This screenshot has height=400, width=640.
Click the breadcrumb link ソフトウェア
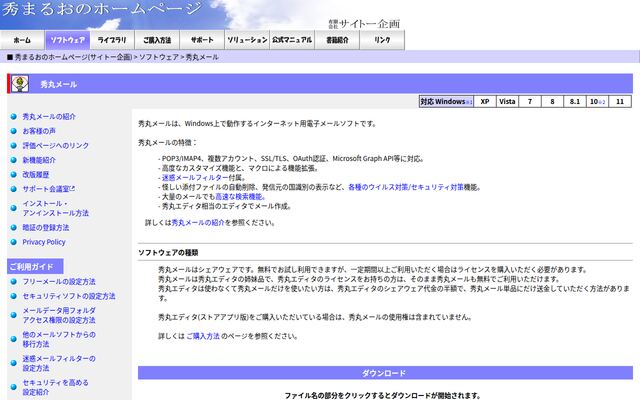159,57
